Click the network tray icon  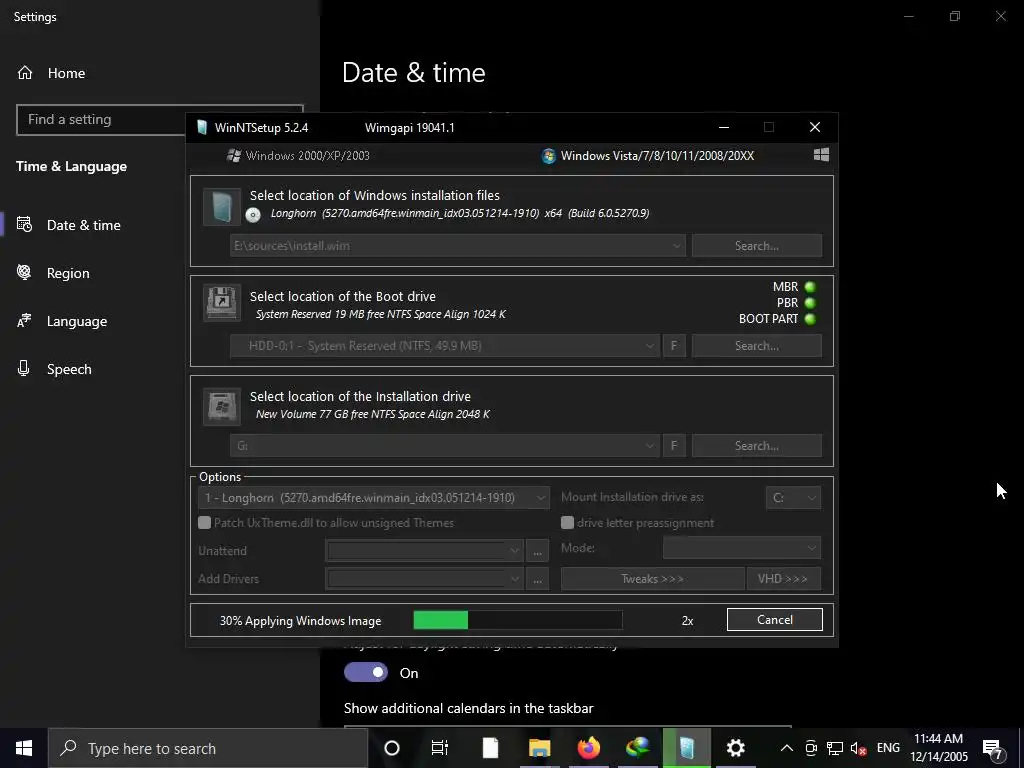[835, 748]
